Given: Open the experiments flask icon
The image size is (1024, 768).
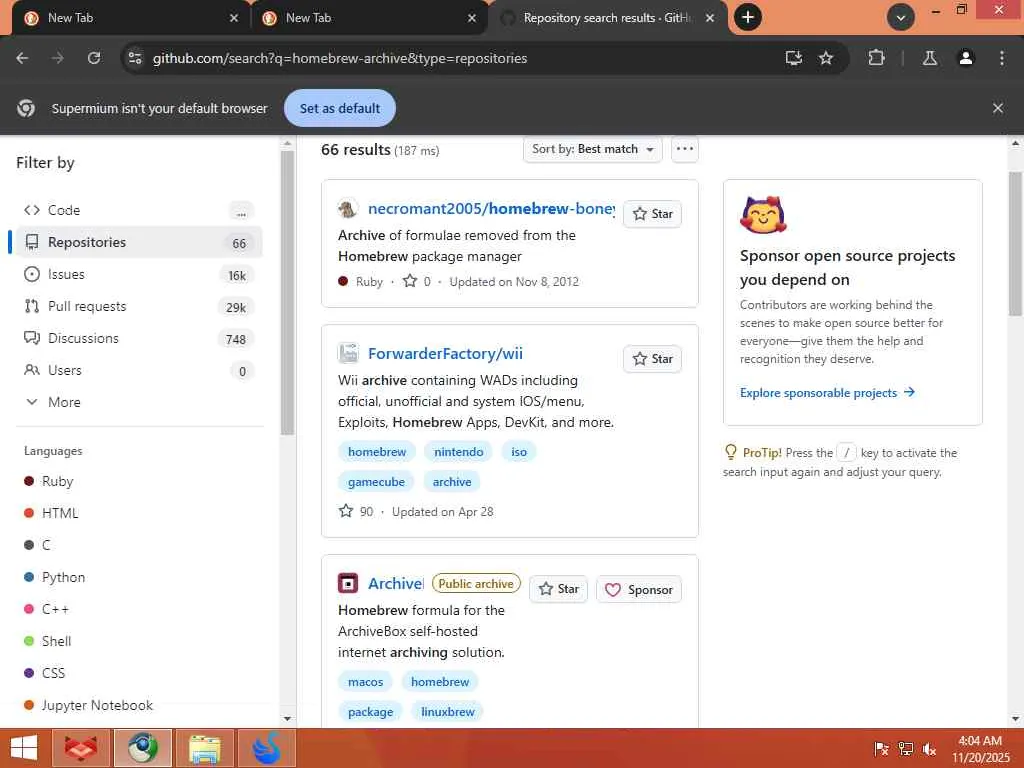Looking at the screenshot, I should (930, 58).
